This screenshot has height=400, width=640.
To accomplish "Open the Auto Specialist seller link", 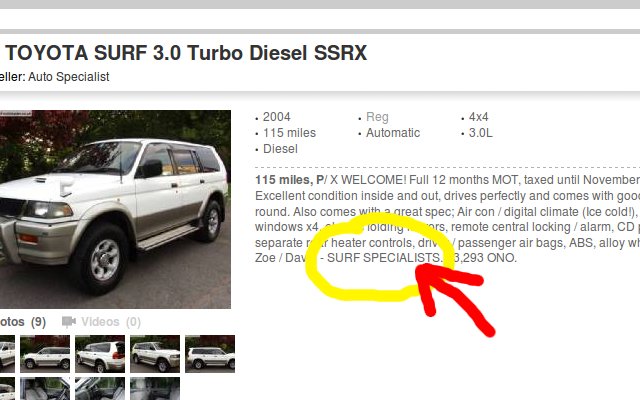I will 69,77.
